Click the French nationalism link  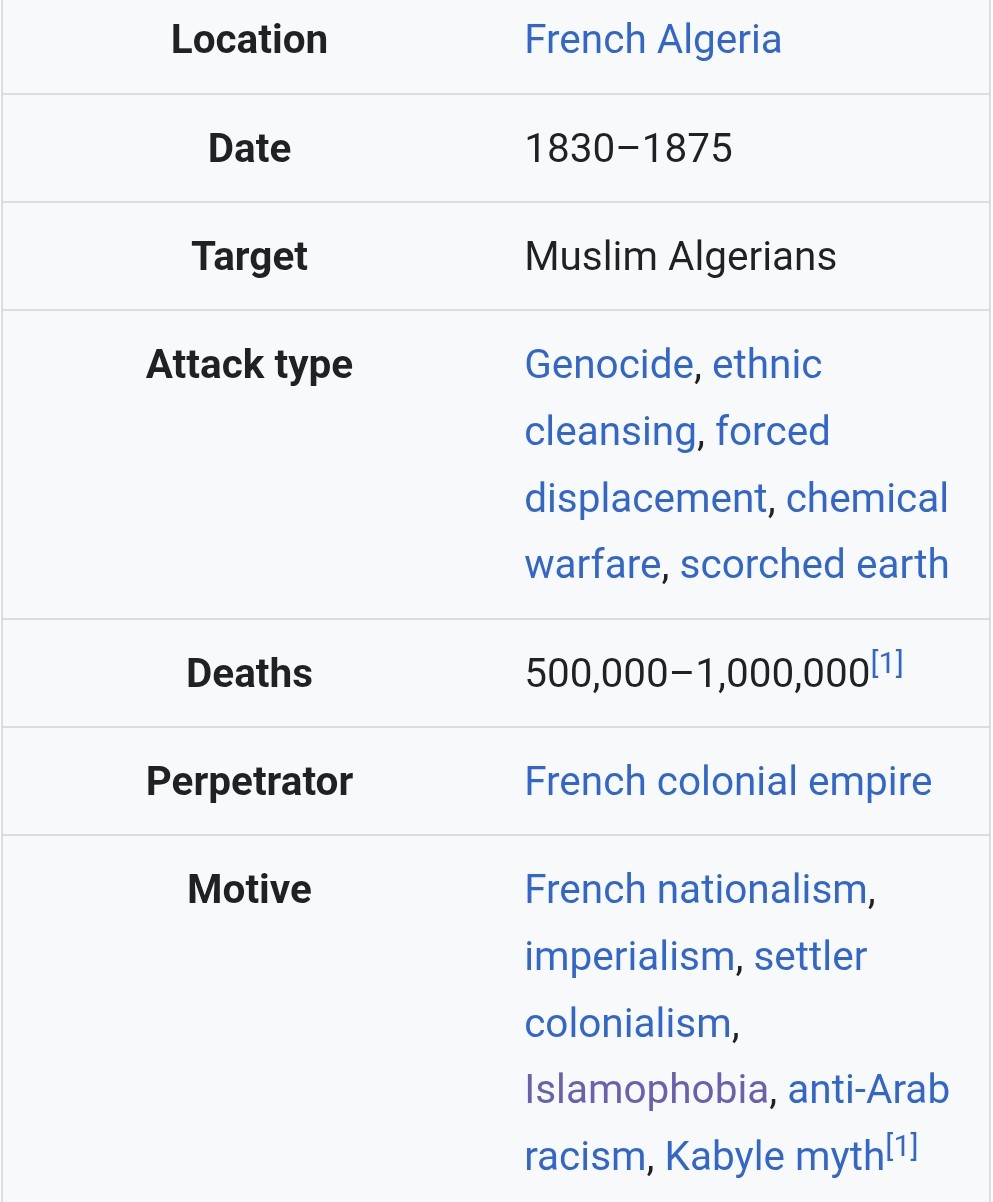(695, 889)
